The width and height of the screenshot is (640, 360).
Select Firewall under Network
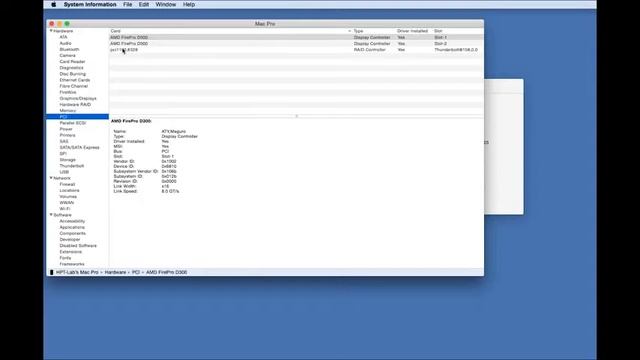(x=67, y=184)
